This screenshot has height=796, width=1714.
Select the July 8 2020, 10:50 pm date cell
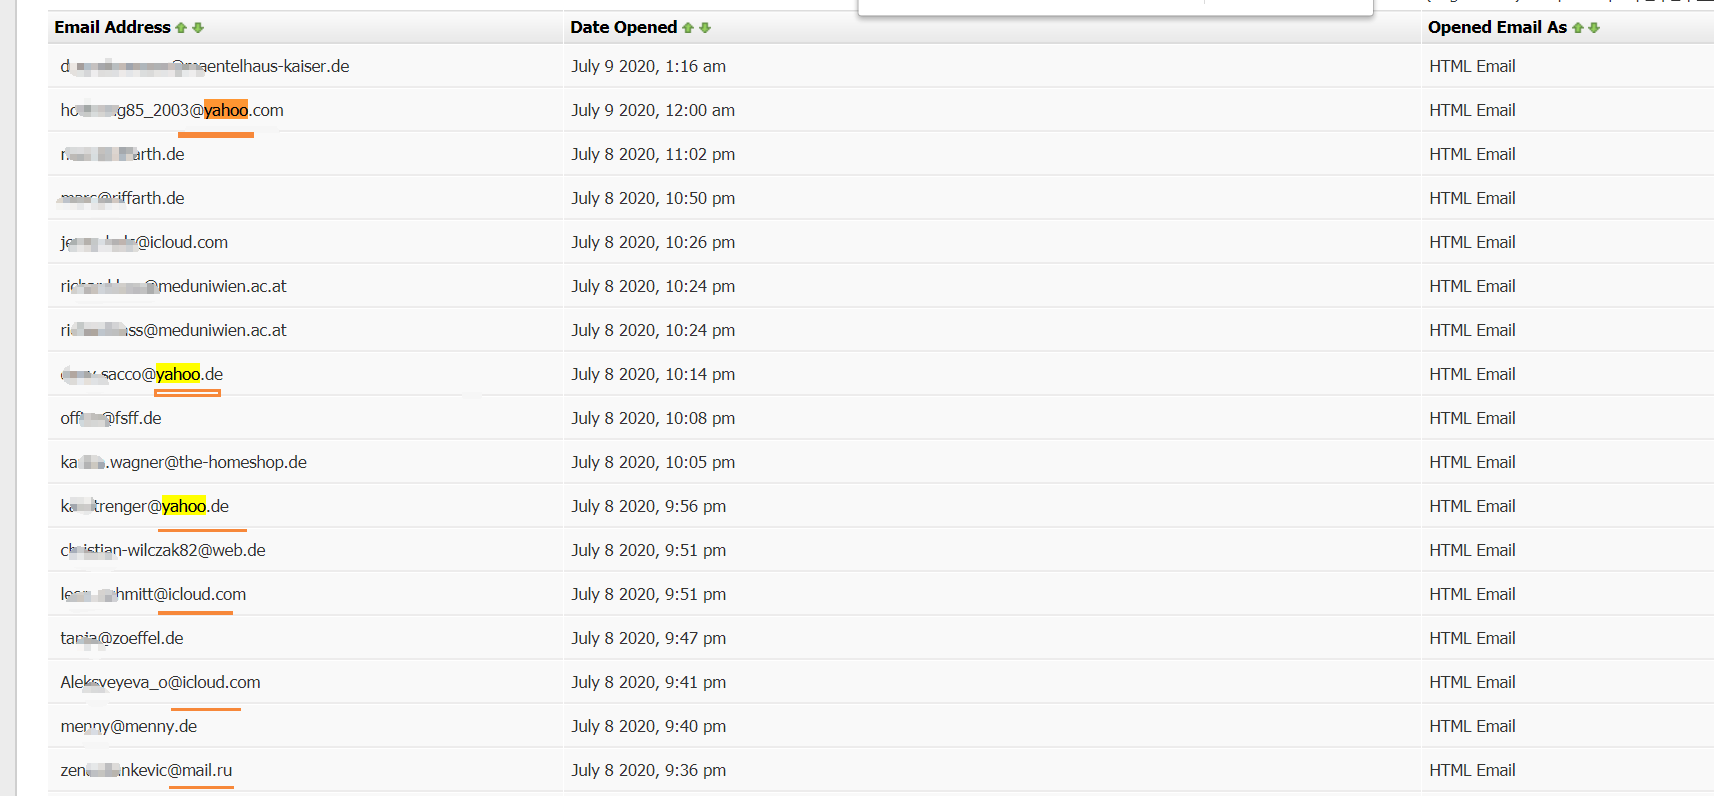tap(652, 199)
